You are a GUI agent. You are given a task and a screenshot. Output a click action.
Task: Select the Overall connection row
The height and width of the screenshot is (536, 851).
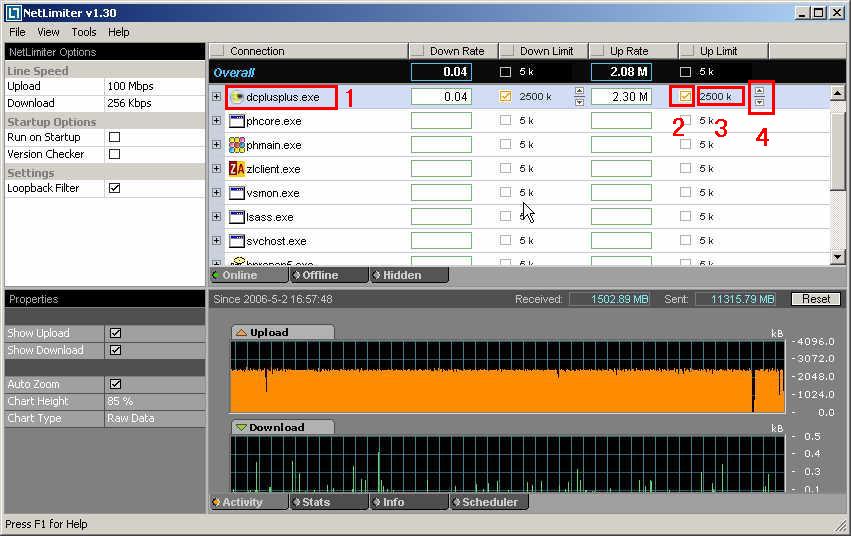click(519, 72)
